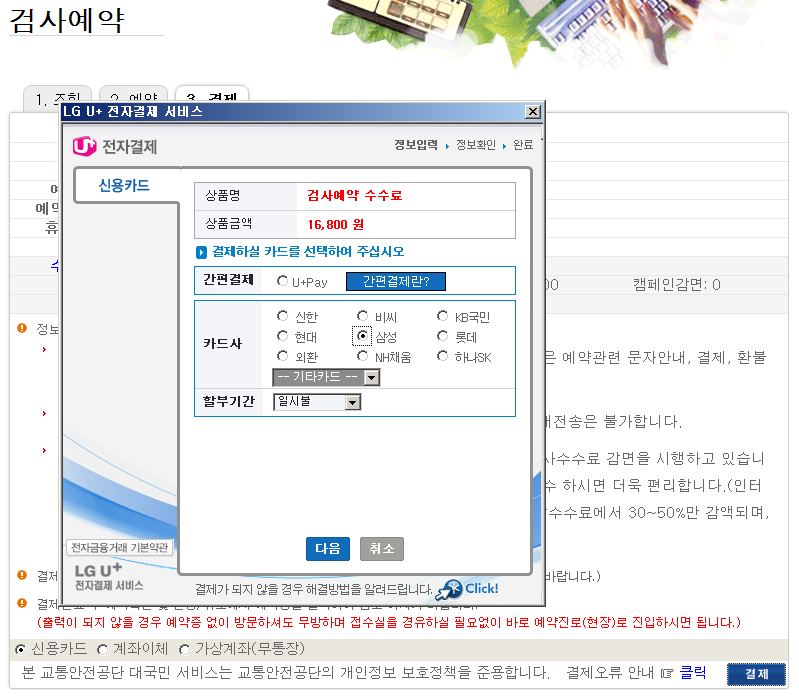Open the 할부기간 일시불 dropdown
This screenshot has width=799, height=697.
tap(317, 402)
